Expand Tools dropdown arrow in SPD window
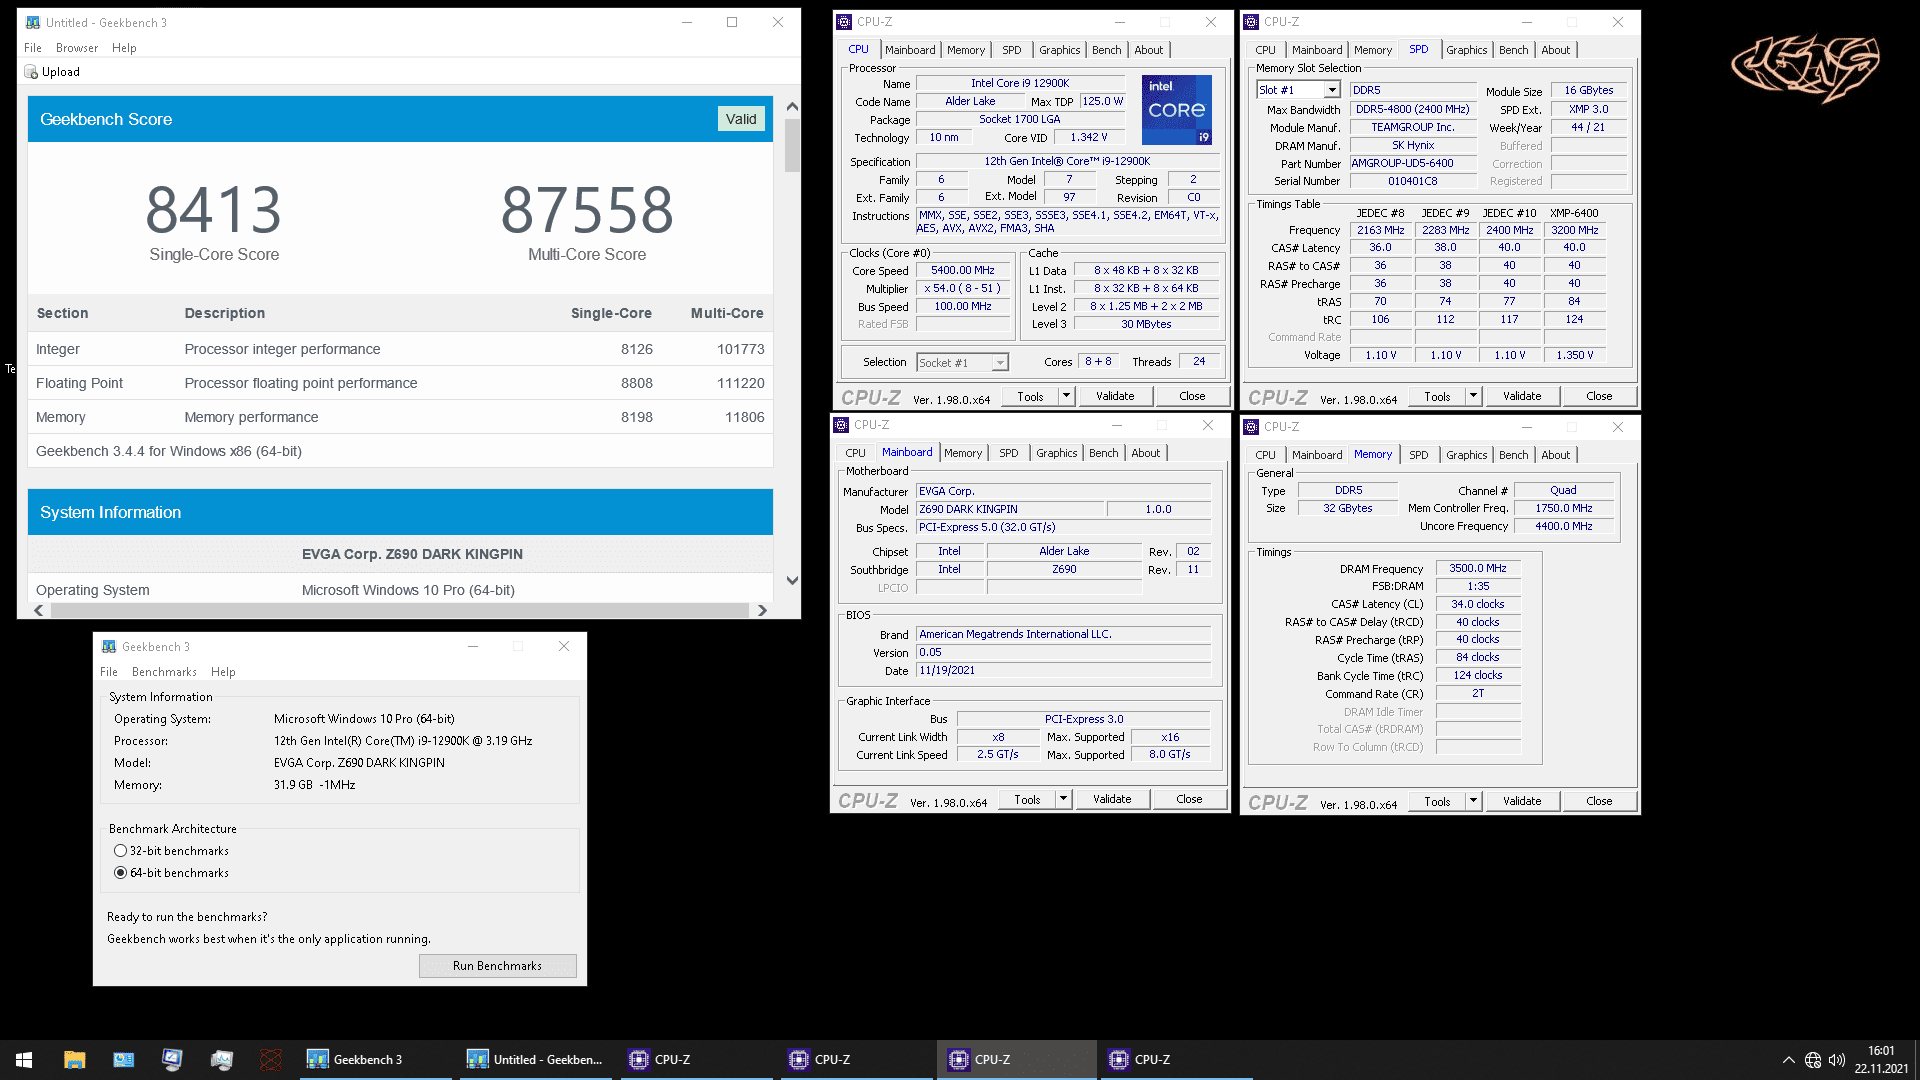The height and width of the screenshot is (1080, 1920). click(1473, 397)
